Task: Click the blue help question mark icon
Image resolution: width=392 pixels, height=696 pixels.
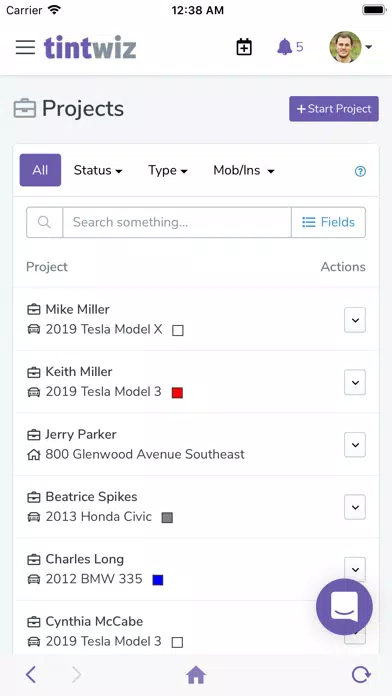Action: [360, 171]
